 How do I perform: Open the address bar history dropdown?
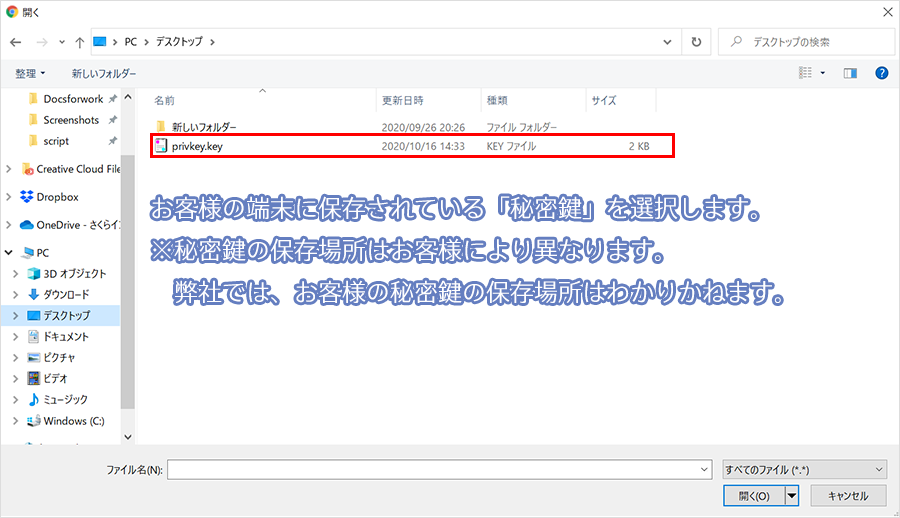(x=667, y=43)
